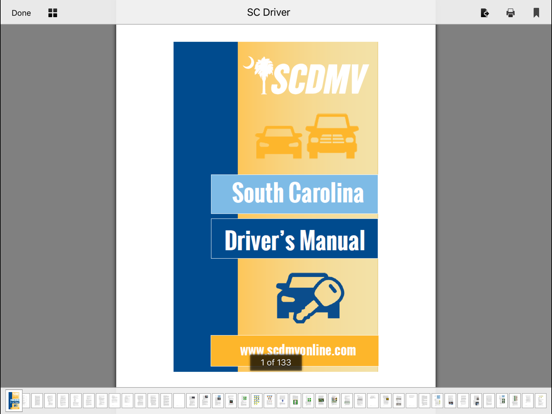
Task: Click the www.scdmvonline.com link on the cover
Action: tap(298, 350)
